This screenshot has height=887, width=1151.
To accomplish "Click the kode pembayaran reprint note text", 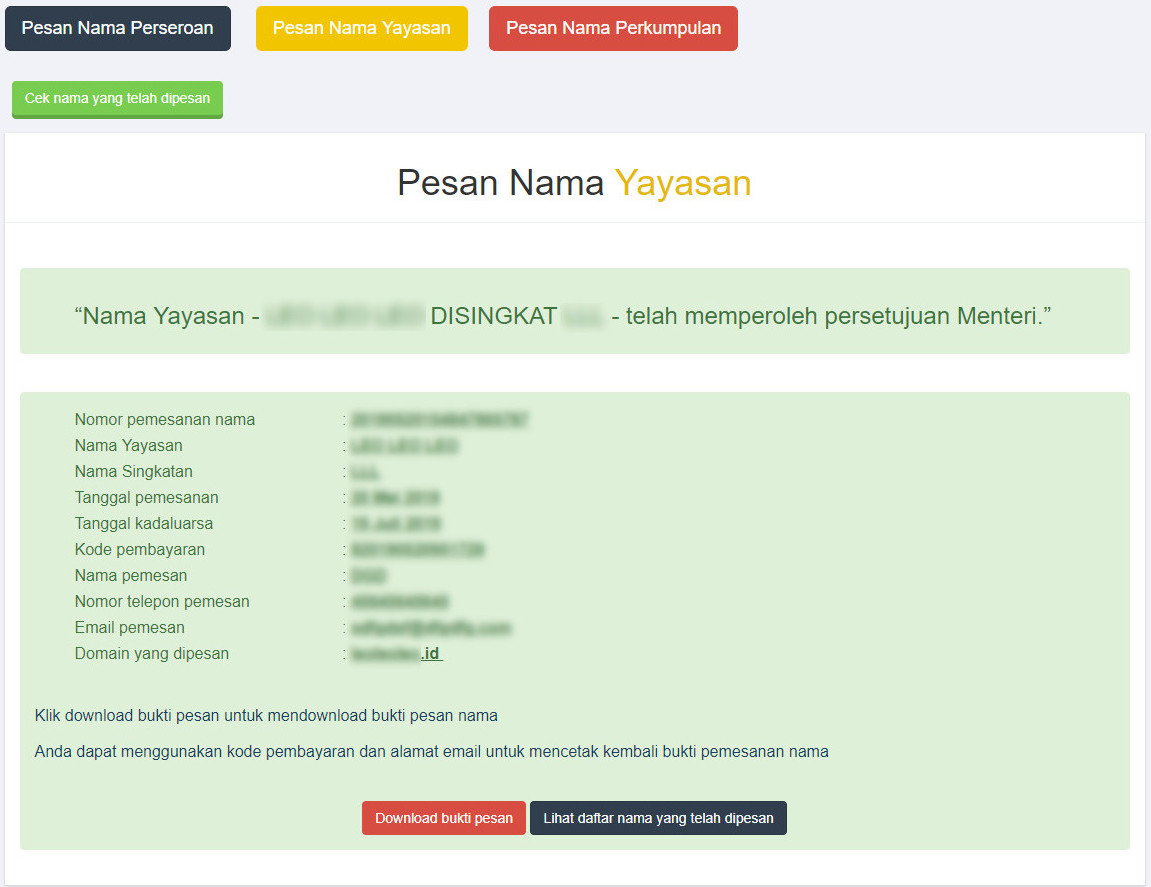I will coord(431,752).
